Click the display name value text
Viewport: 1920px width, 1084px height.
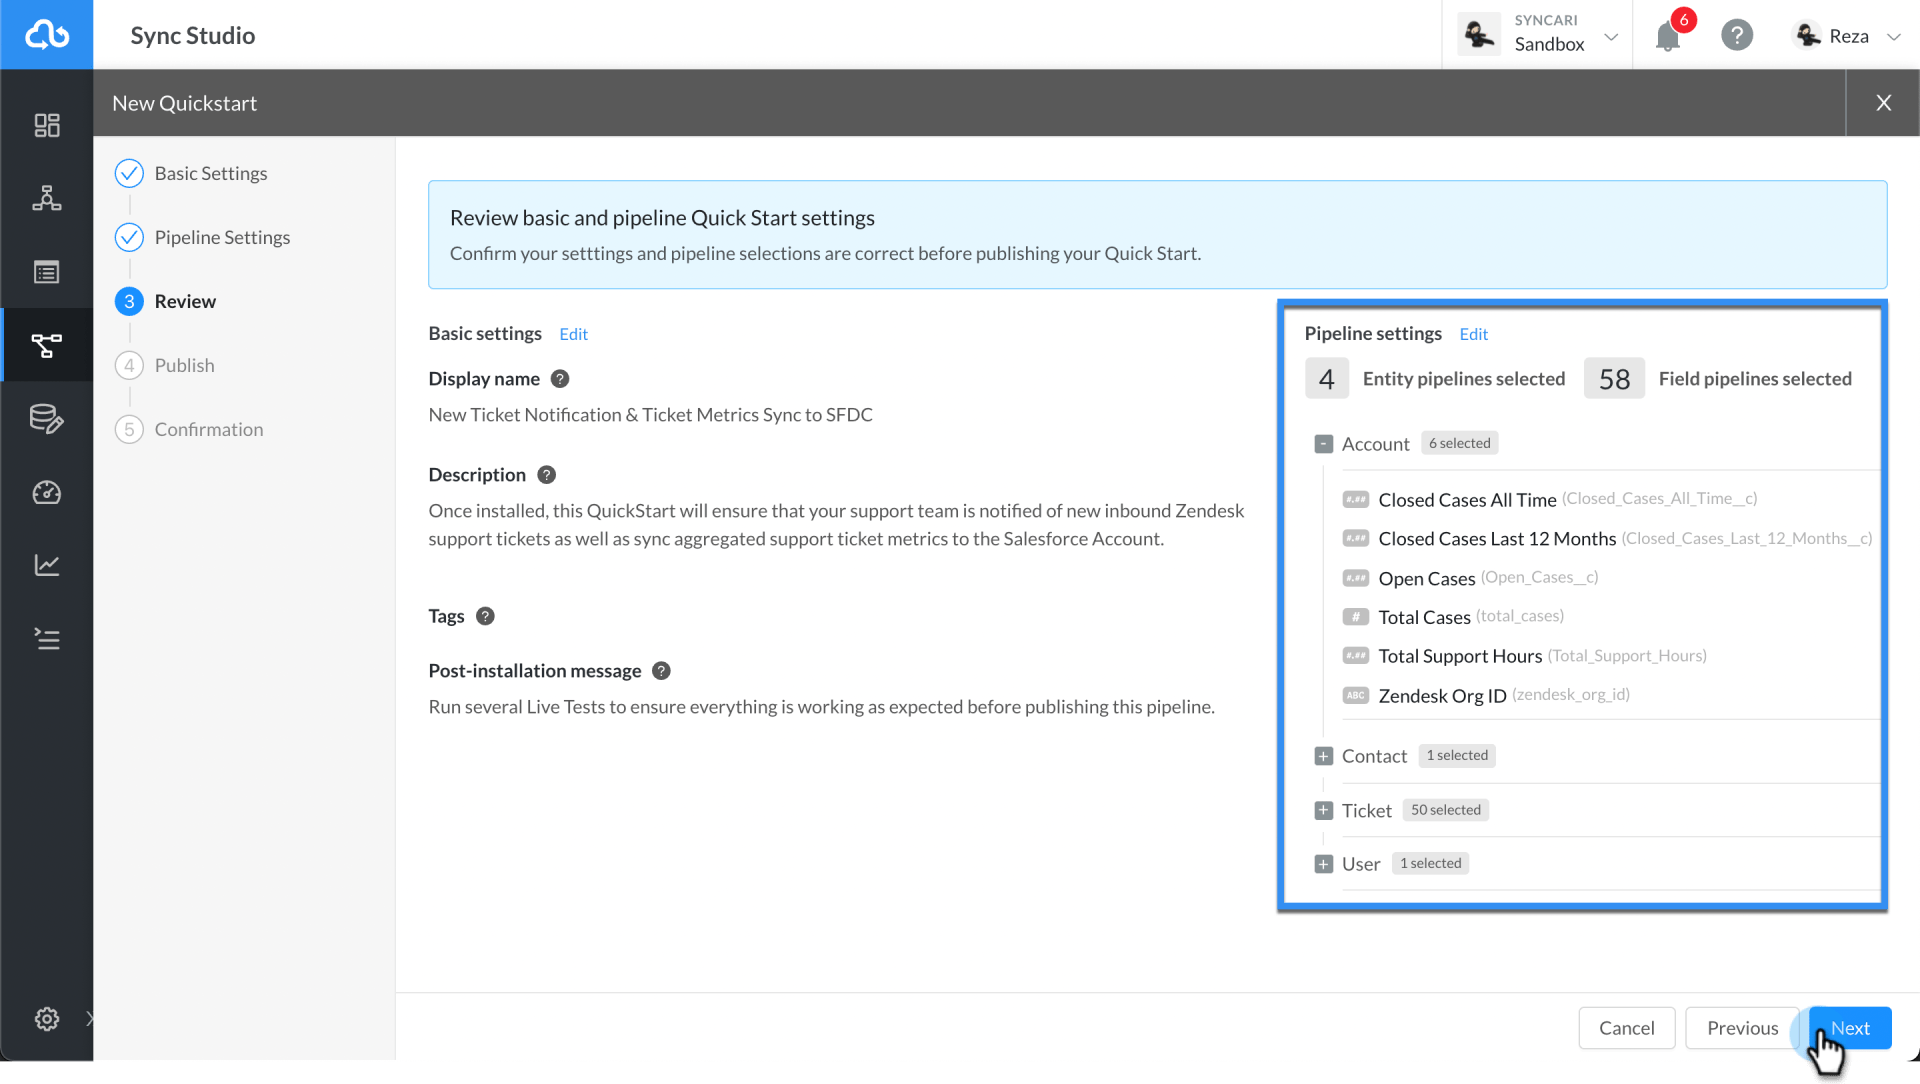(650, 415)
